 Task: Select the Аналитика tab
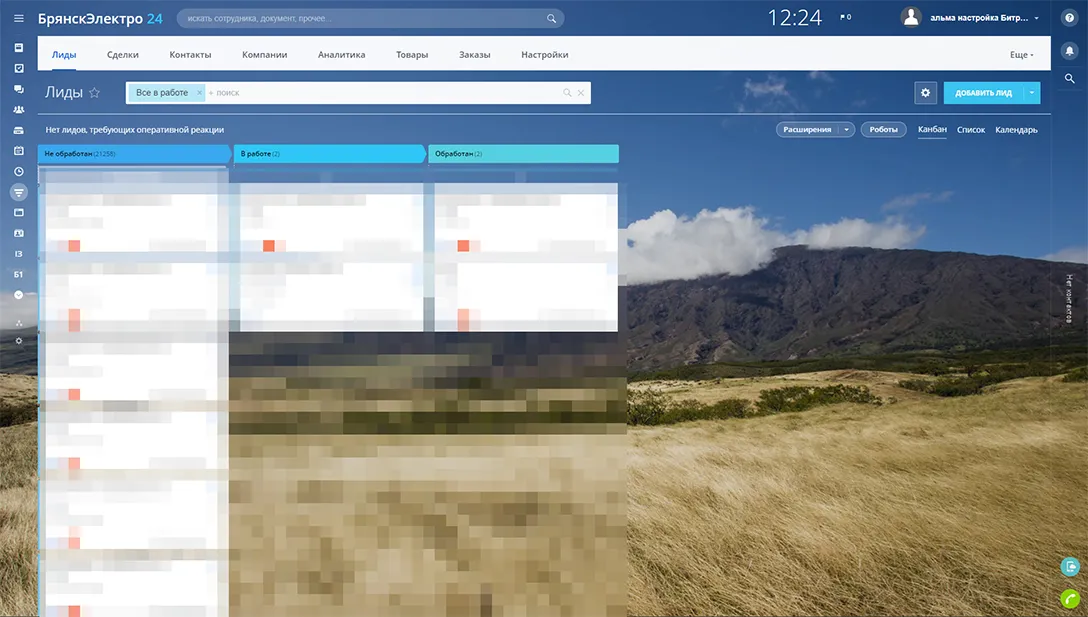coord(341,55)
